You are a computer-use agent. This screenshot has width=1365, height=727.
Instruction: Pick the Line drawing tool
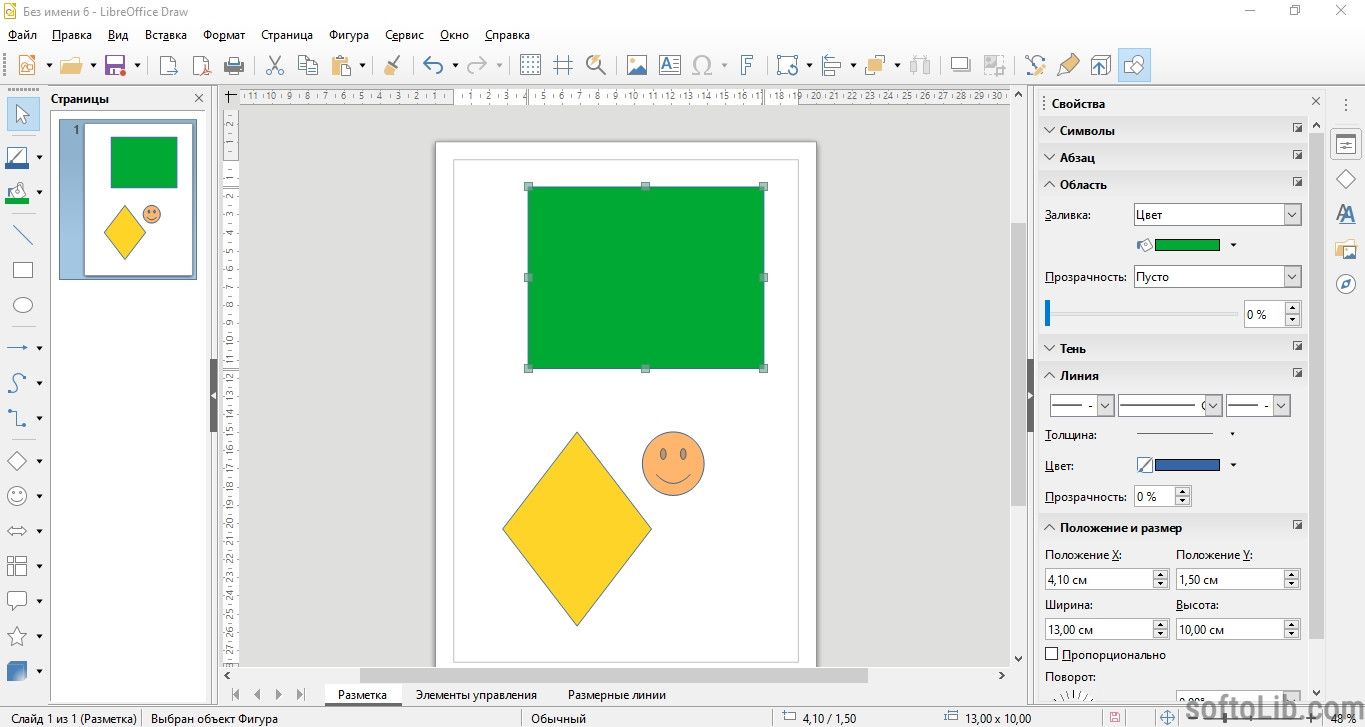pyautogui.click(x=23, y=236)
